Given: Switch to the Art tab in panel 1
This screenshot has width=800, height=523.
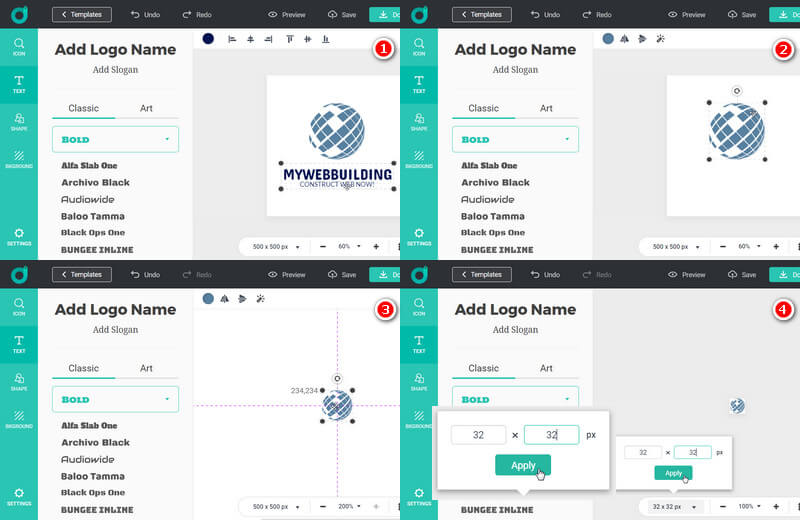Looking at the screenshot, I should click(146, 108).
